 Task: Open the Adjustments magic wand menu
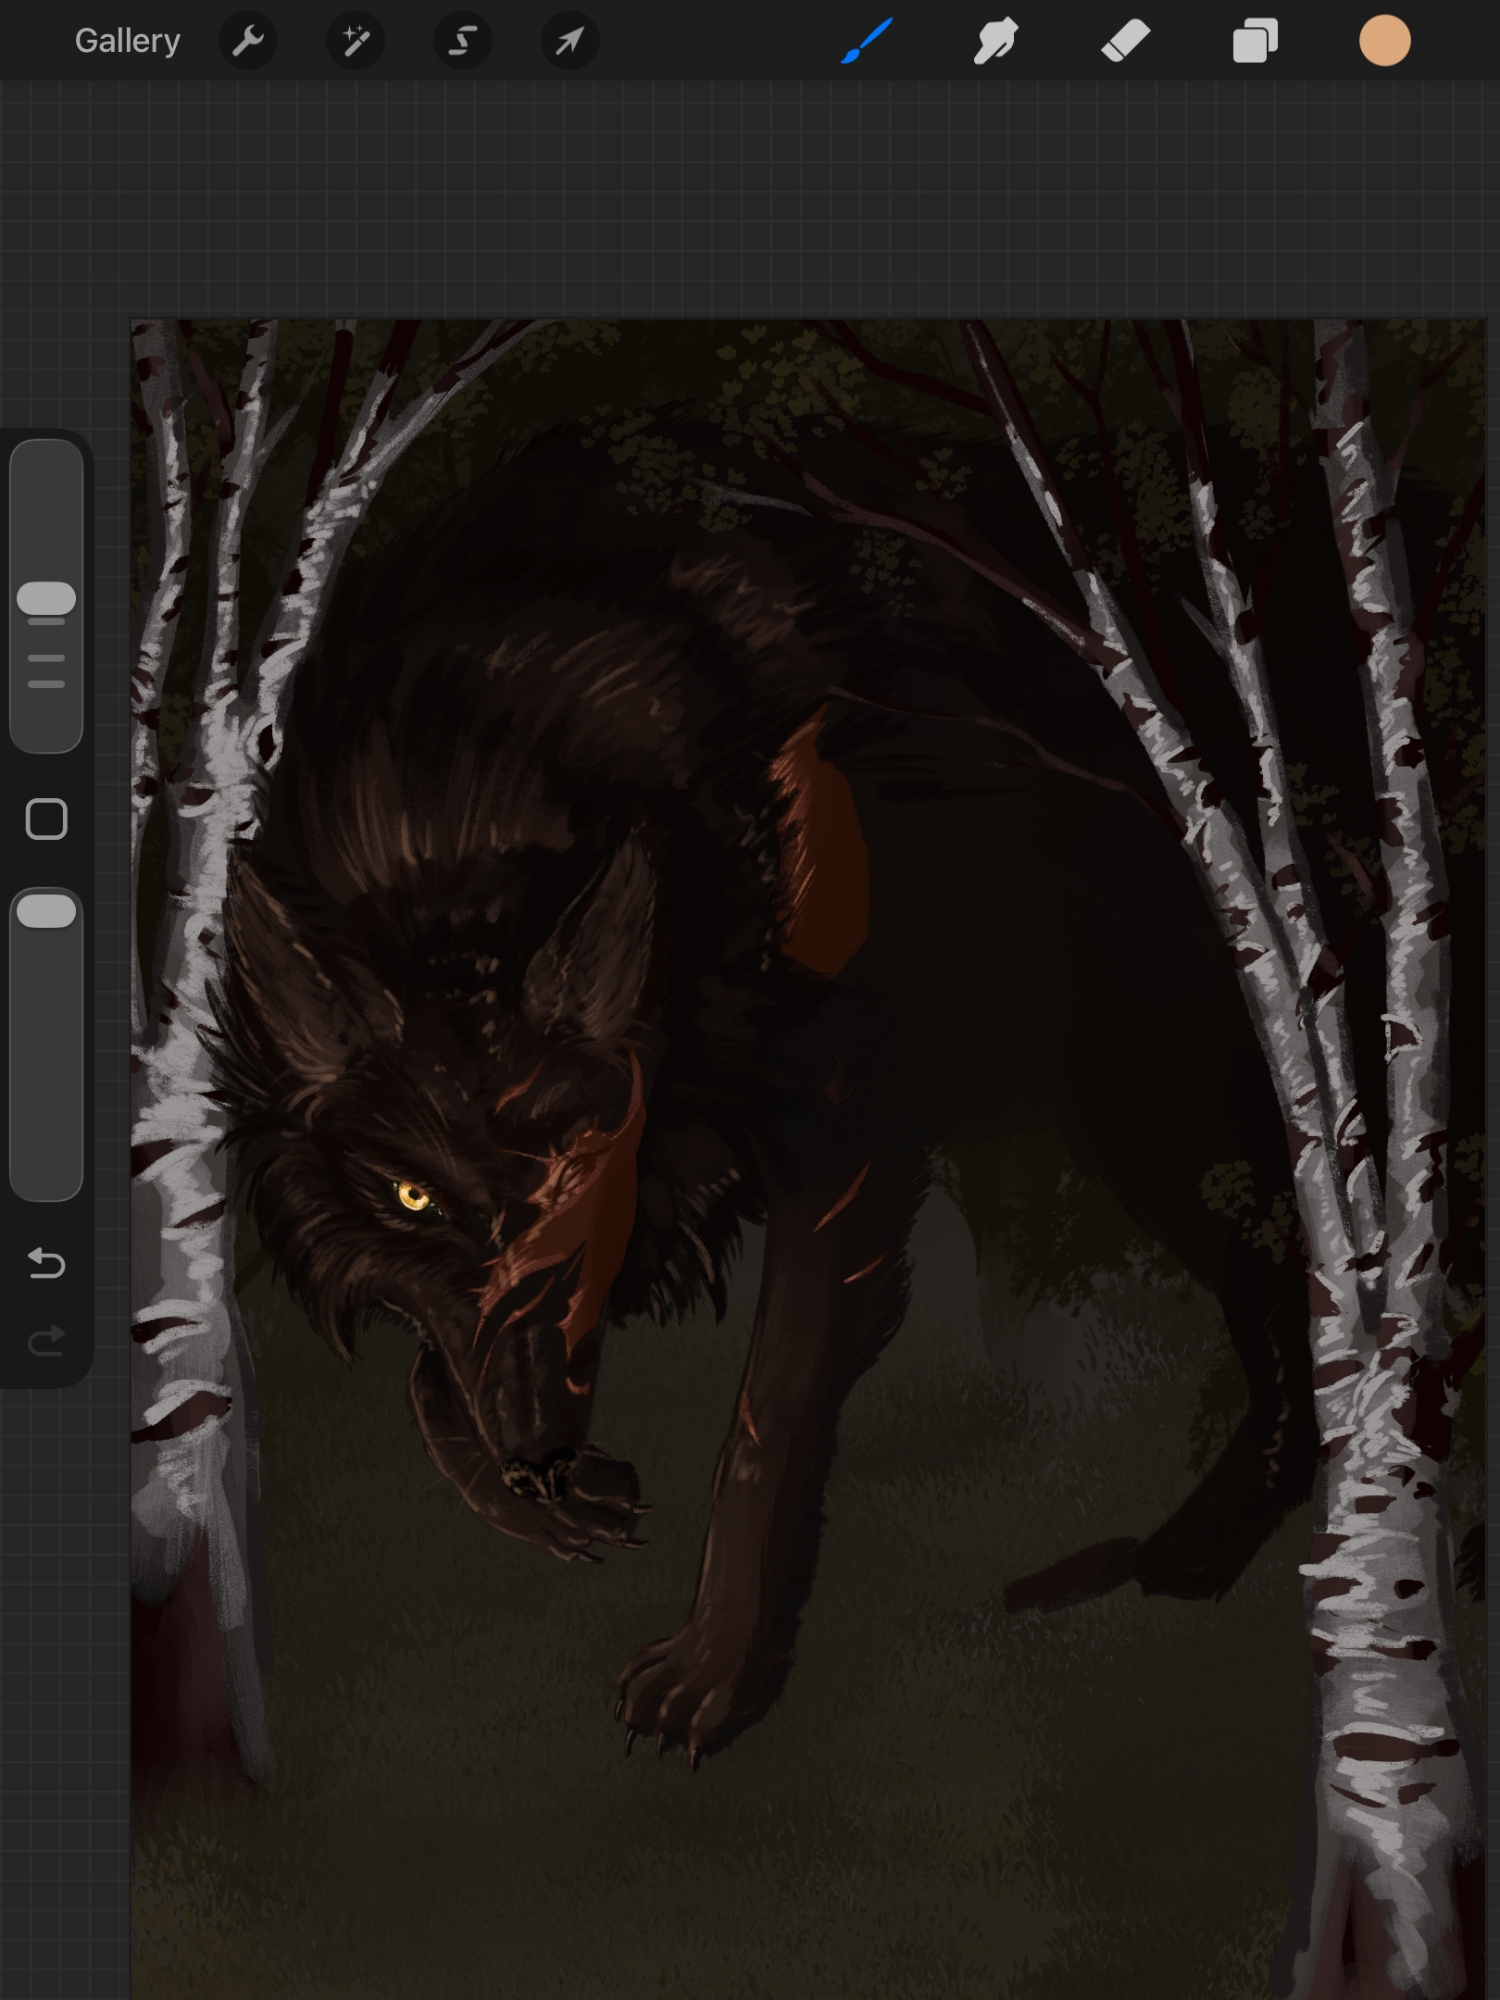point(355,41)
